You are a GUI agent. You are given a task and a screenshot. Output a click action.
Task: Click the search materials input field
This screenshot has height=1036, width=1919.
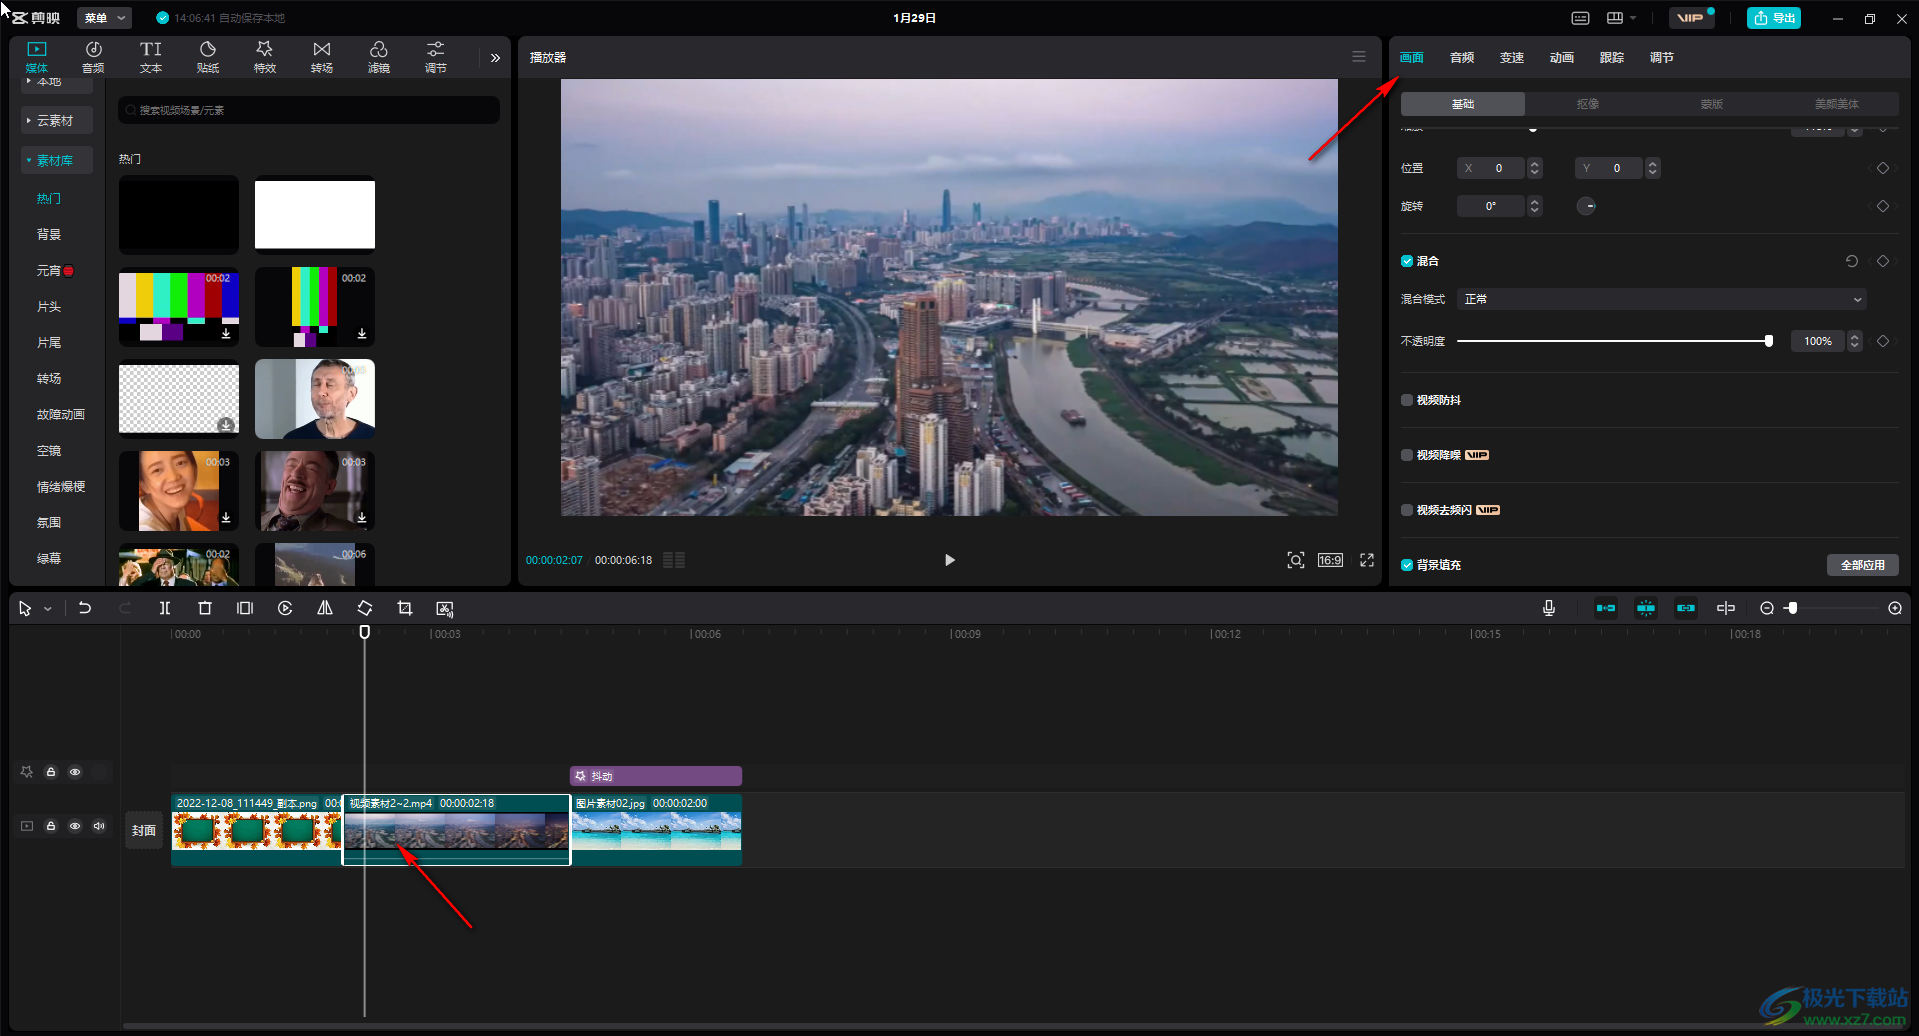tap(309, 110)
